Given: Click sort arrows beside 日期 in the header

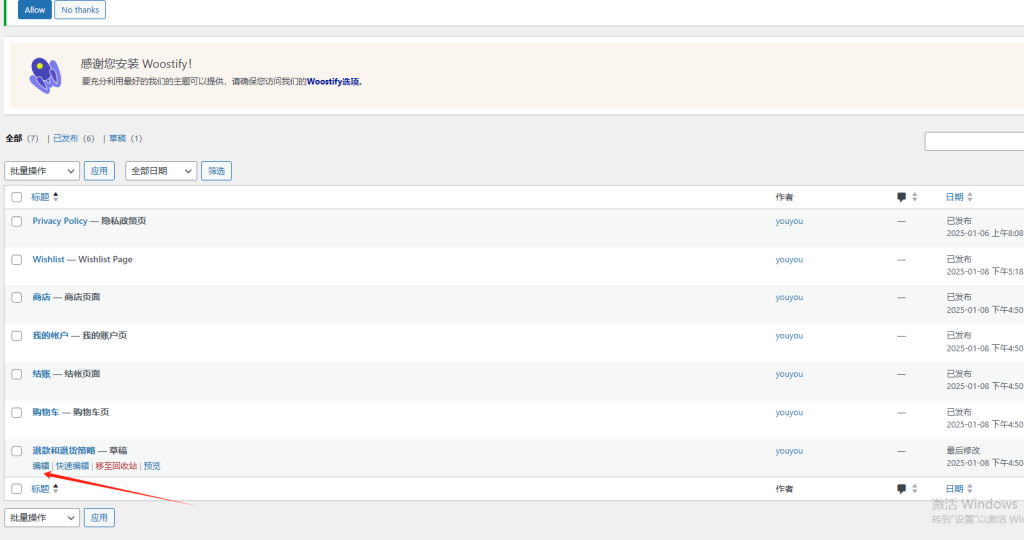Looking at the screenshot, I should click(969, 197).
